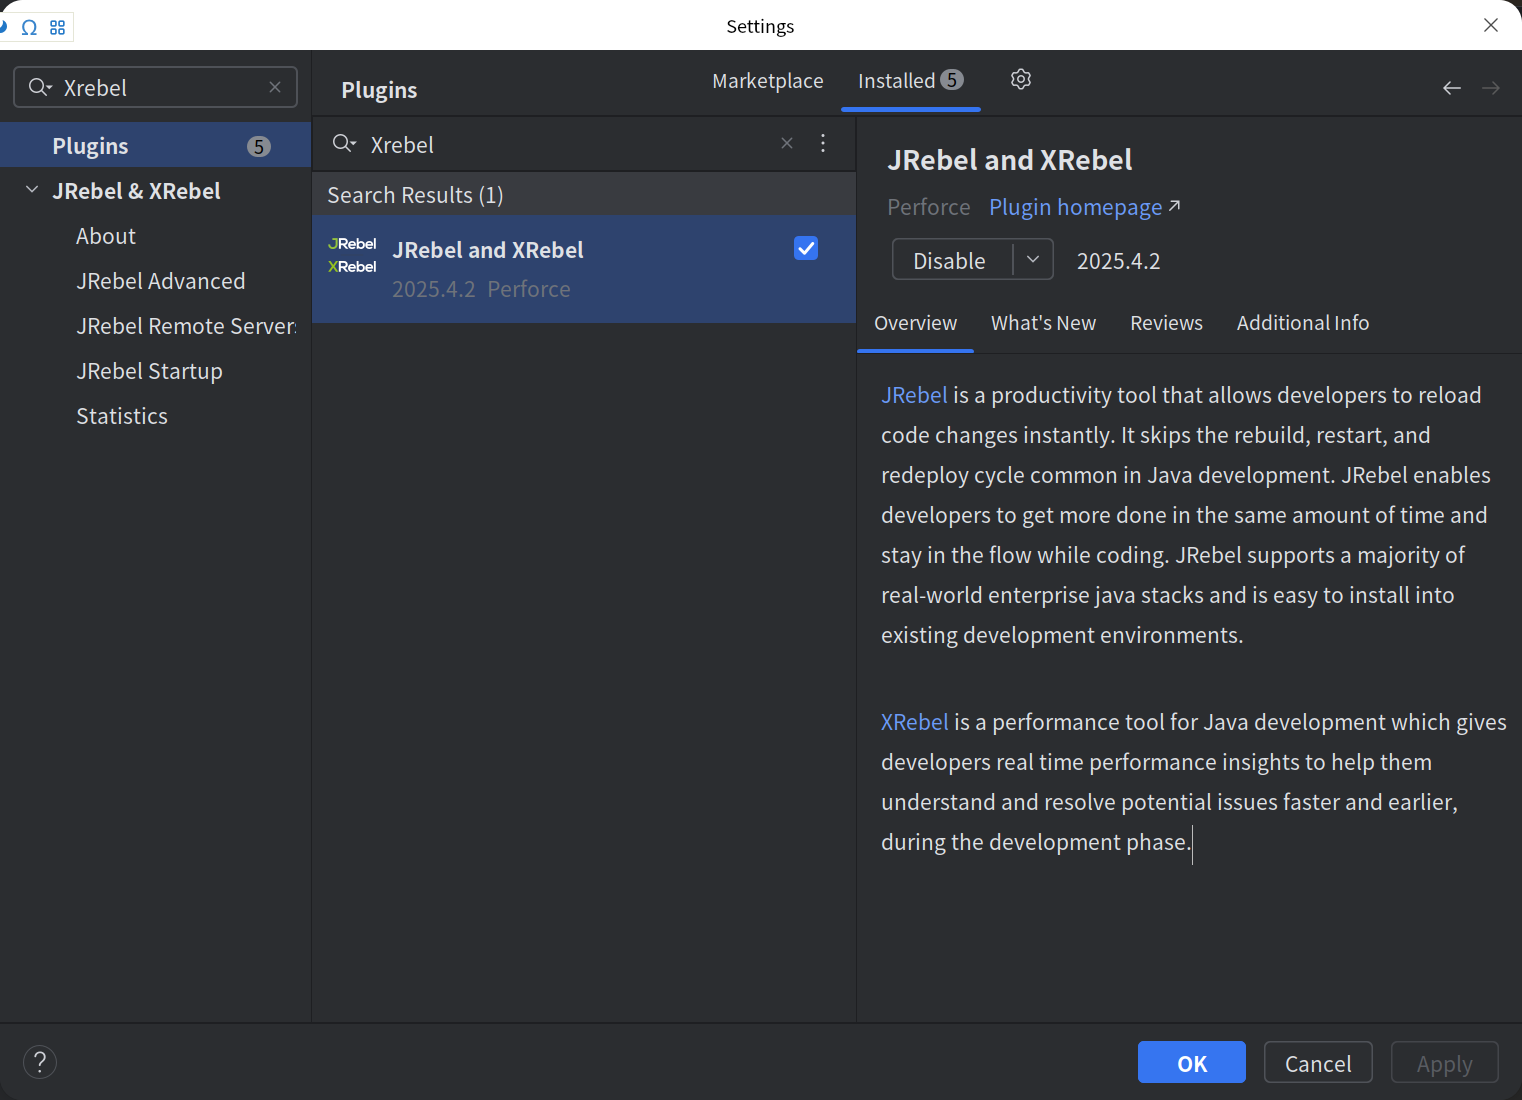The width and height of the screenshot is (1522, 1100).
Task: Click the JRebel XRebel plugin logo
Action: (x=353, y=256)
